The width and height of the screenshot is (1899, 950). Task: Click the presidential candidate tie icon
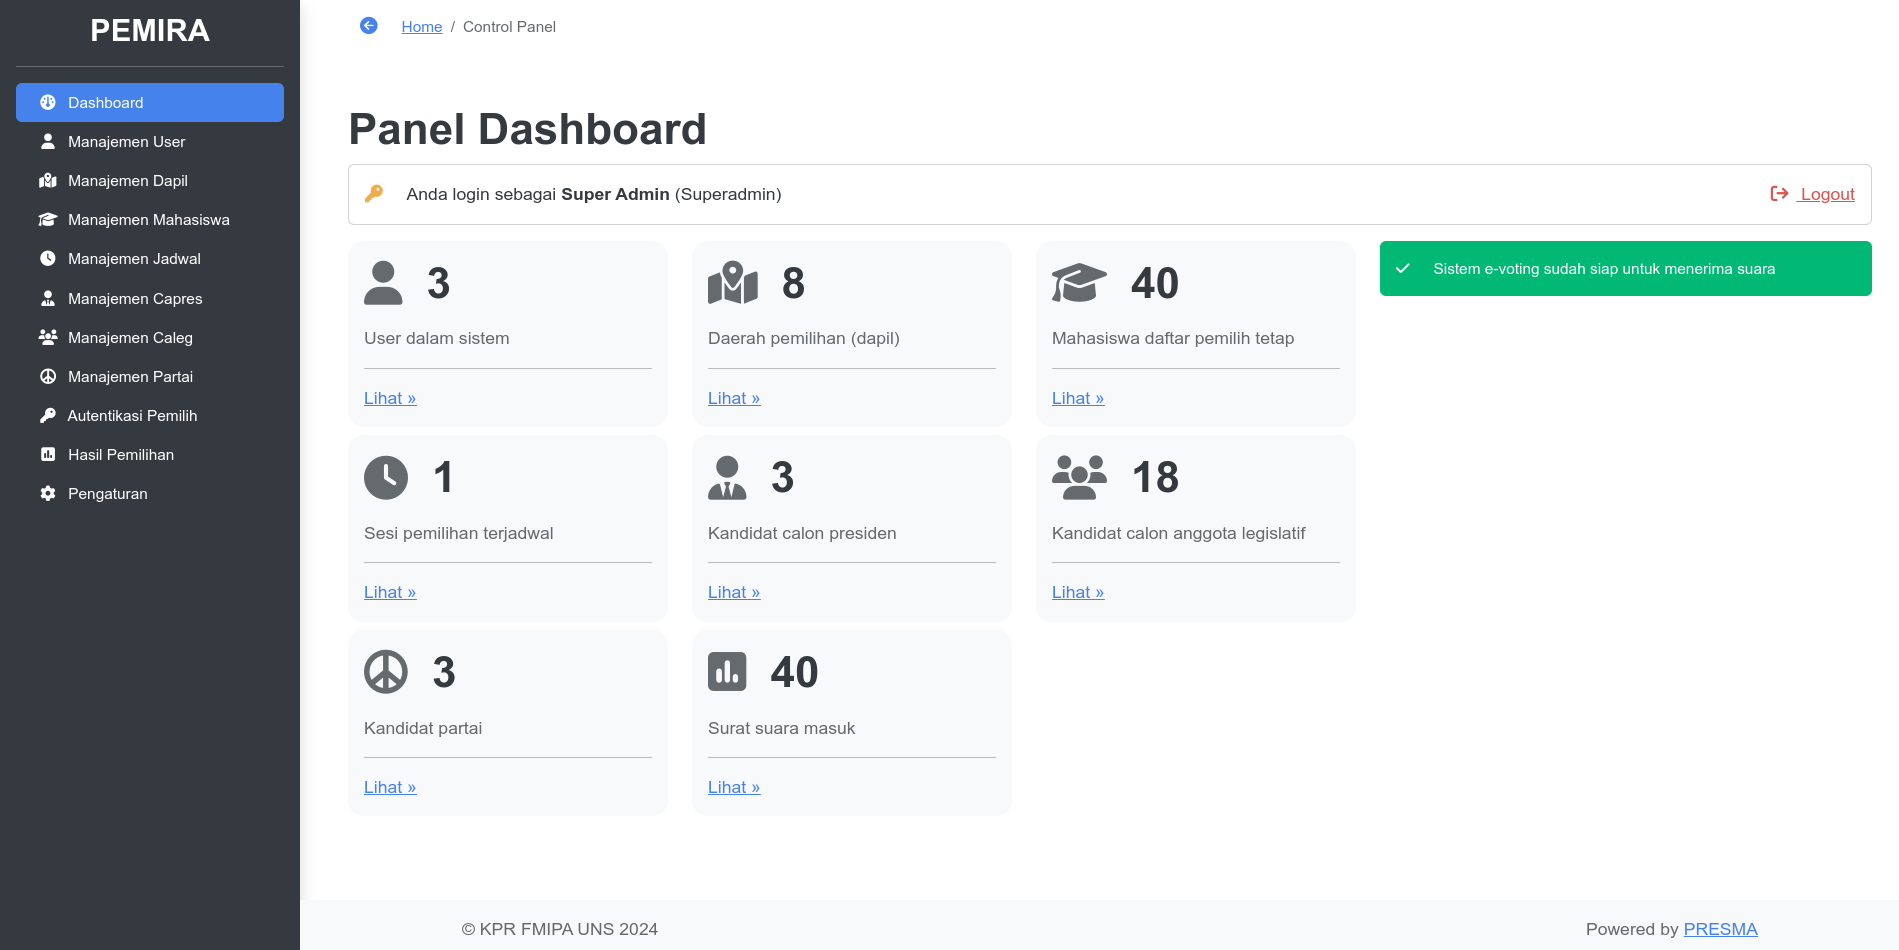[x=727, y=478]
